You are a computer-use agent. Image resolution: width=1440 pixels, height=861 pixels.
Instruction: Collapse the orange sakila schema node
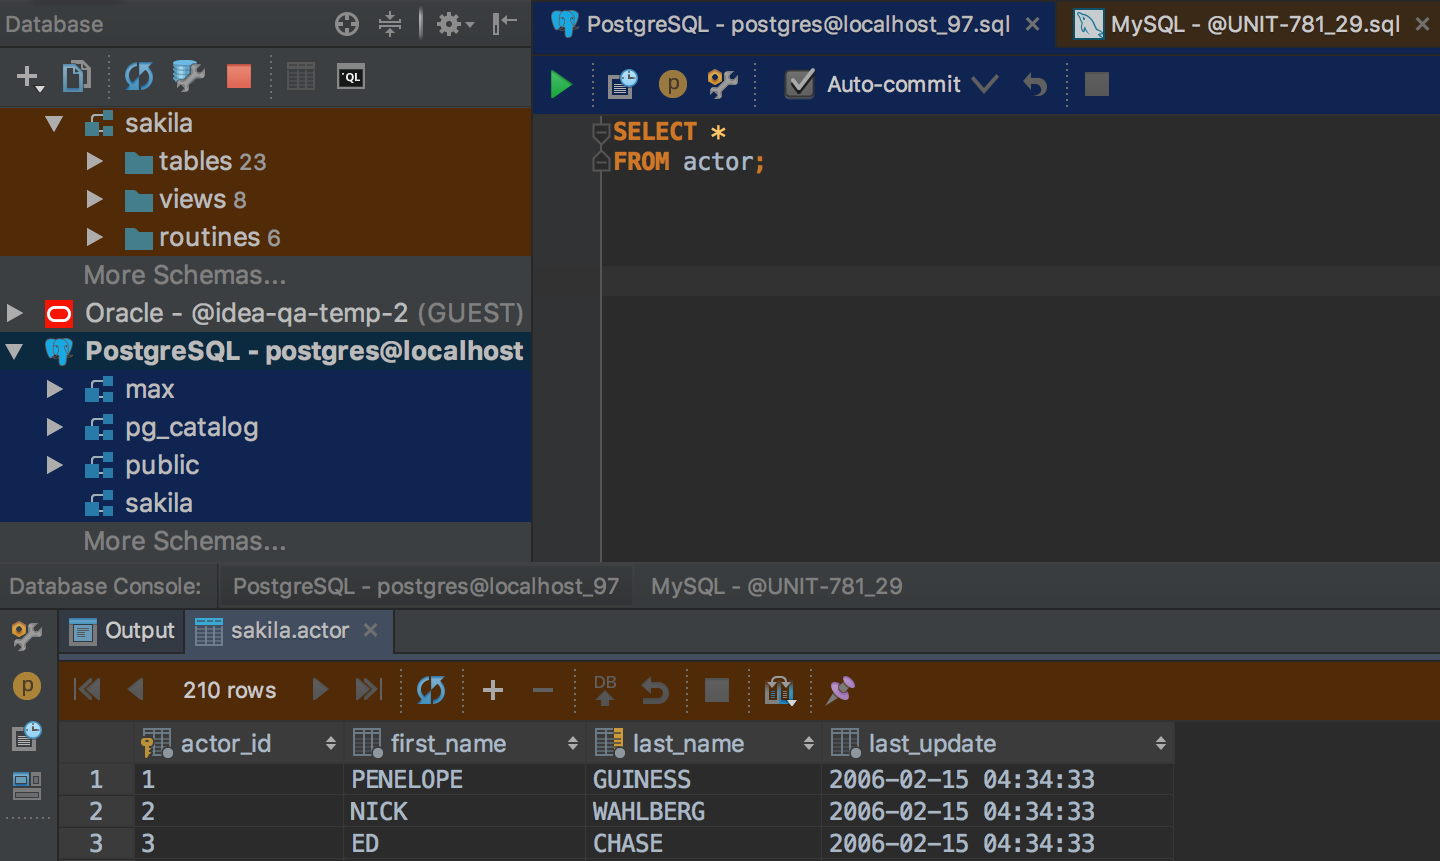click(54, 124)
